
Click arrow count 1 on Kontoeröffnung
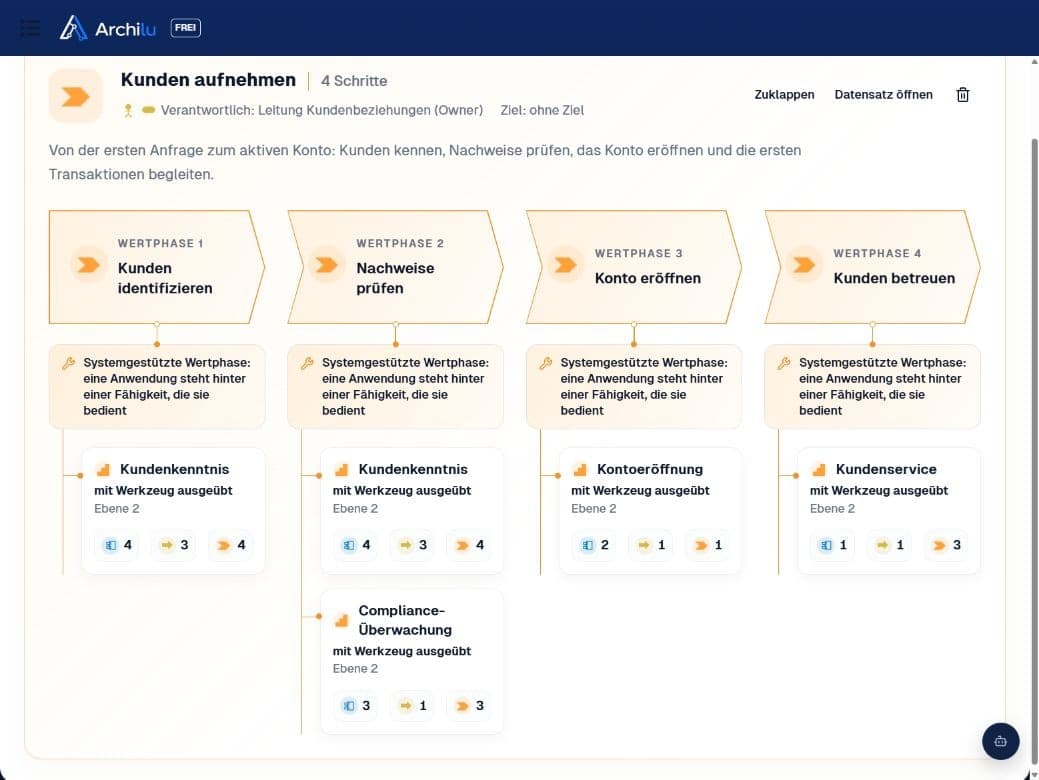tap(651, 545)
